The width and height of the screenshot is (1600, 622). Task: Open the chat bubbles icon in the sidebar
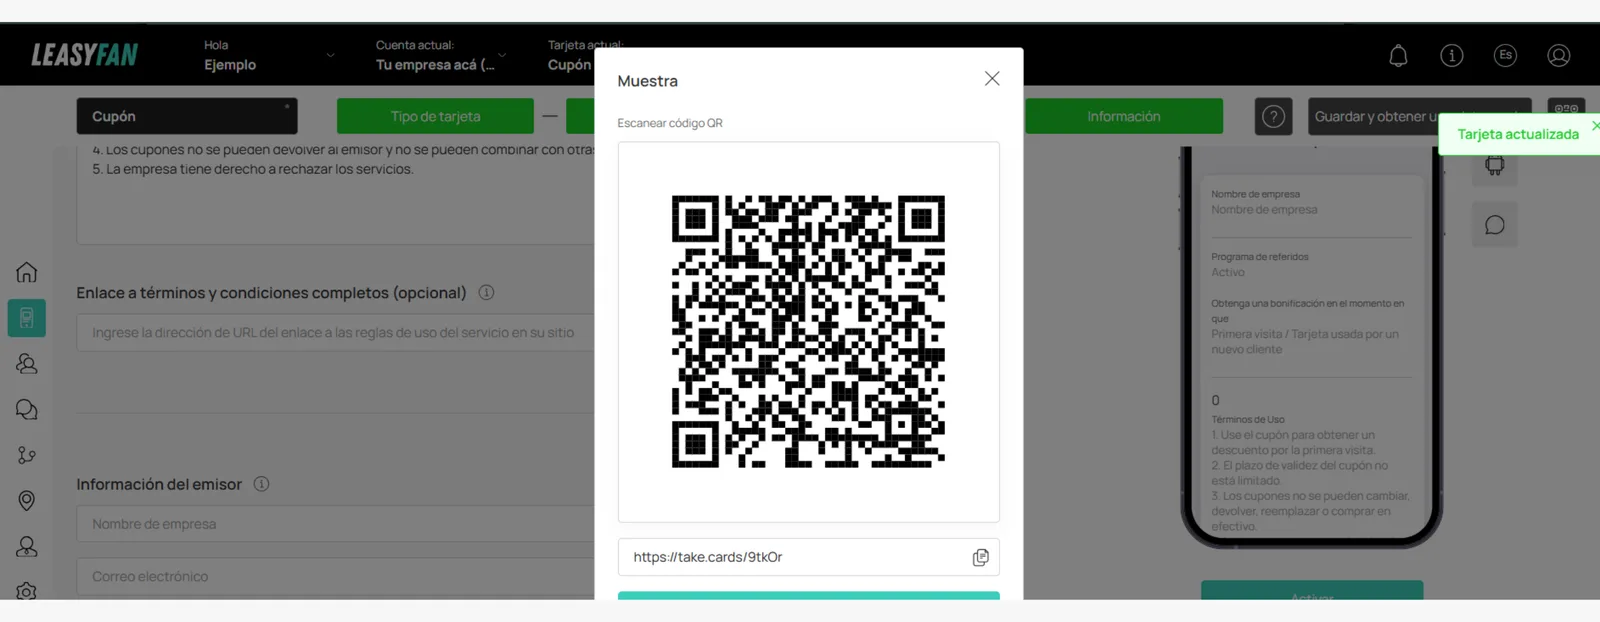[27, 410]
